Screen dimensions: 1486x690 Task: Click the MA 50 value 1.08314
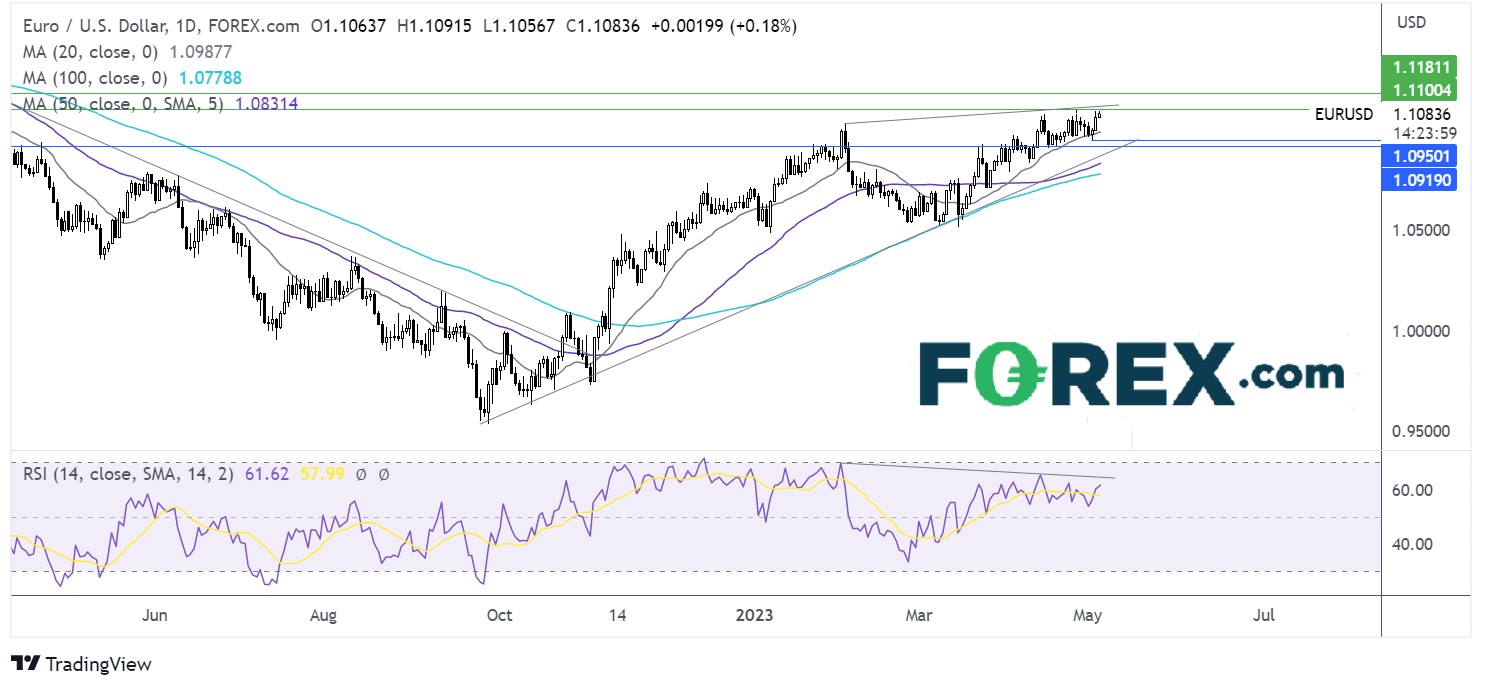(x=269, y=103)
